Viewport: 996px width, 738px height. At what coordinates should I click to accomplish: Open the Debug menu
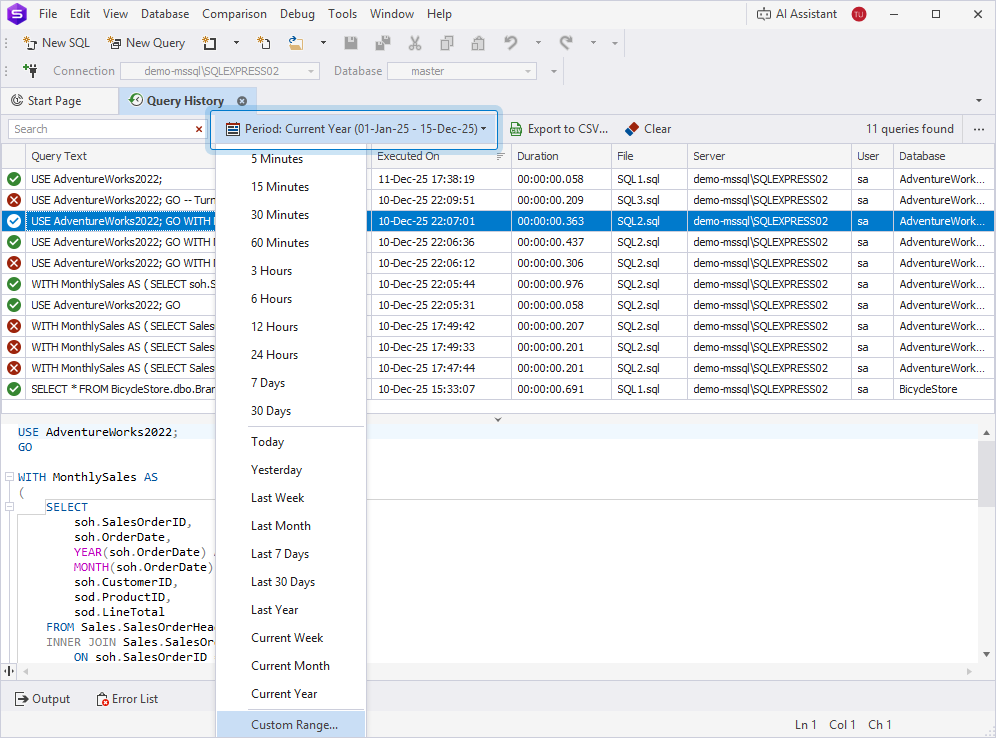297,14
